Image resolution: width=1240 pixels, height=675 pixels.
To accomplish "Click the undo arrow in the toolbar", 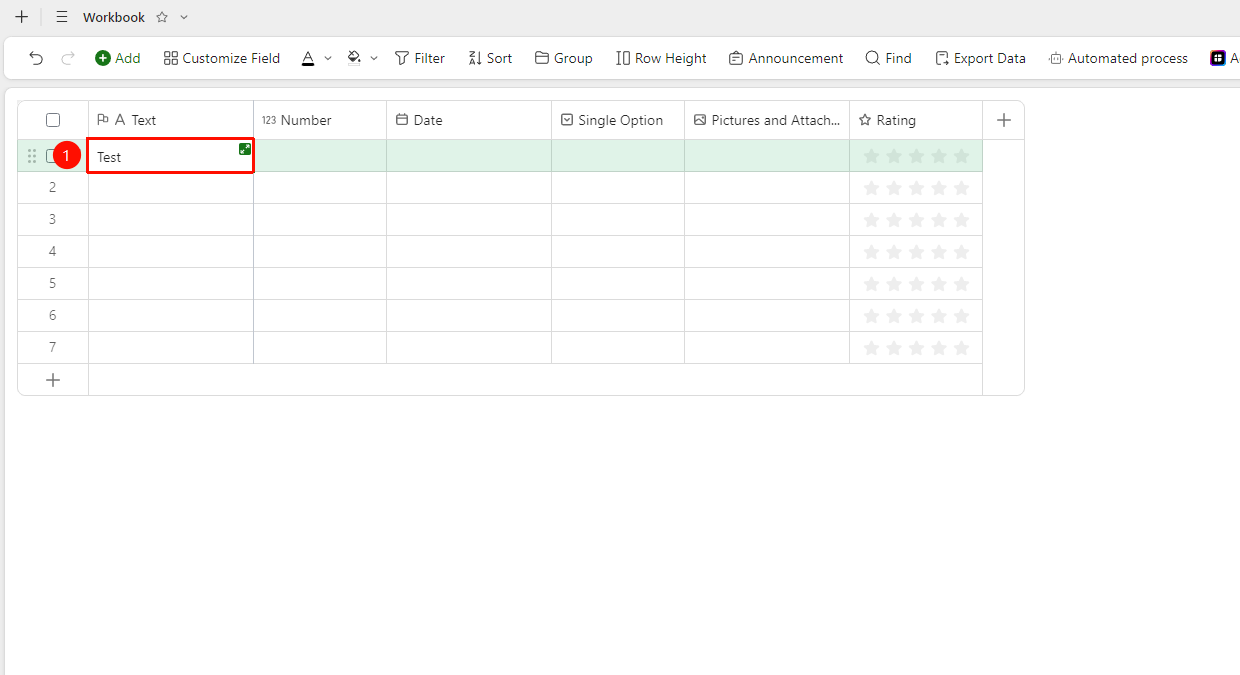I will pos(36,58).
